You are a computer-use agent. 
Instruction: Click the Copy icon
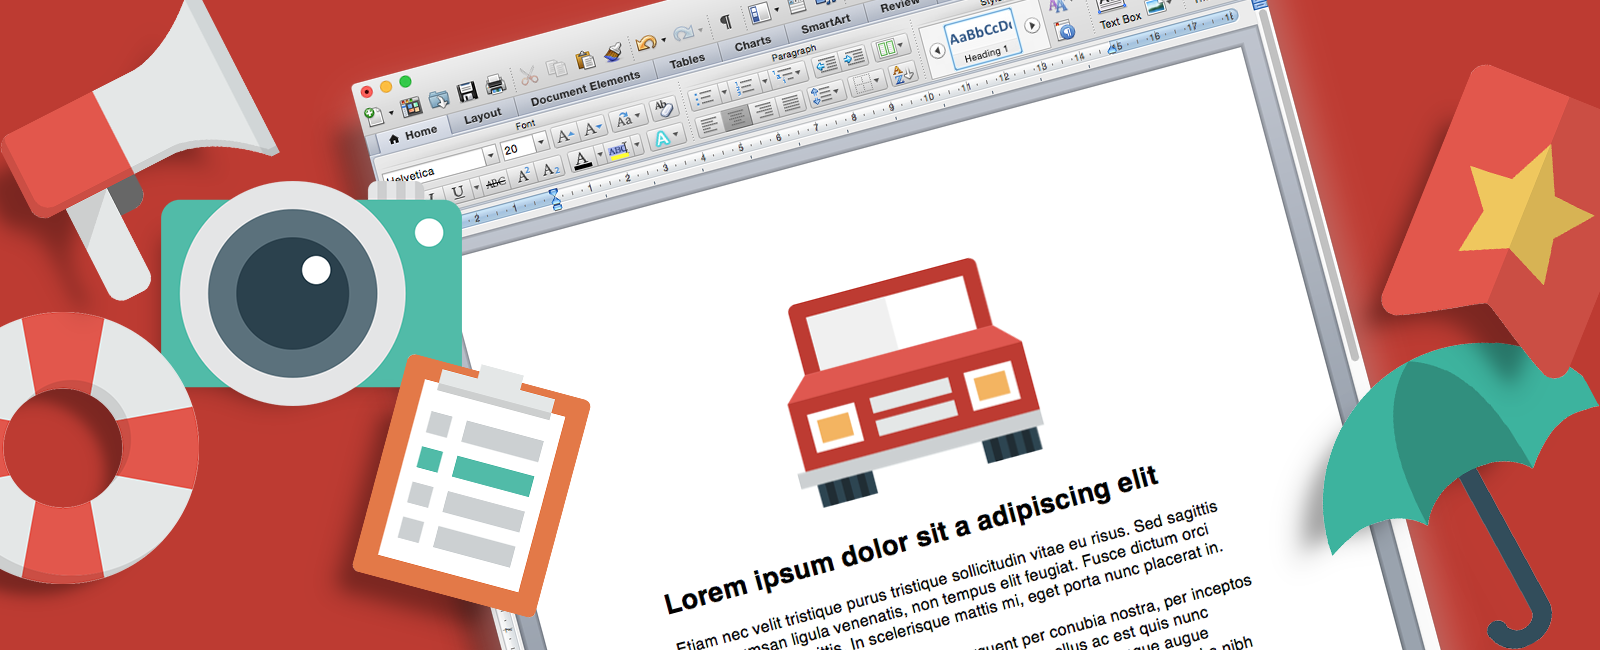tap(556, 68)
